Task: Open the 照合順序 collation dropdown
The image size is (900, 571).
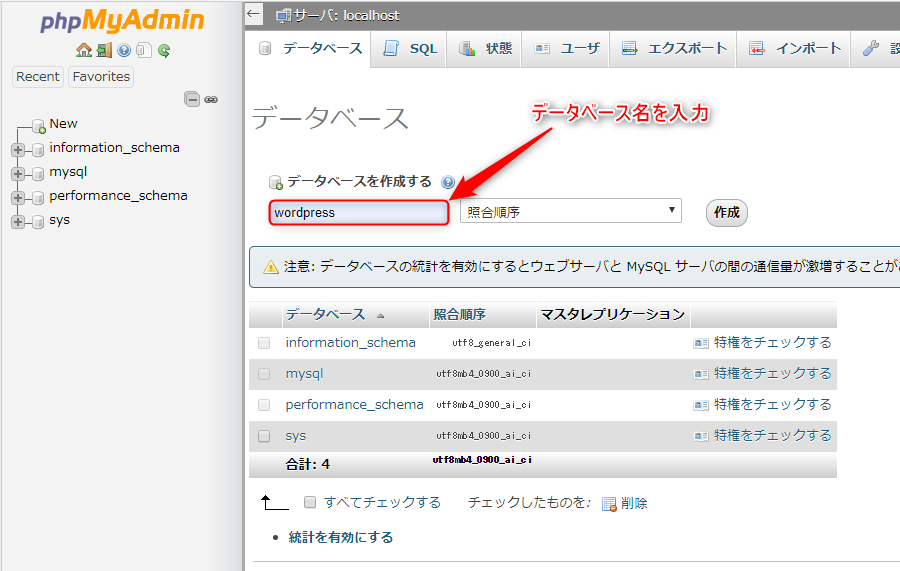Action: pos(570,212)
